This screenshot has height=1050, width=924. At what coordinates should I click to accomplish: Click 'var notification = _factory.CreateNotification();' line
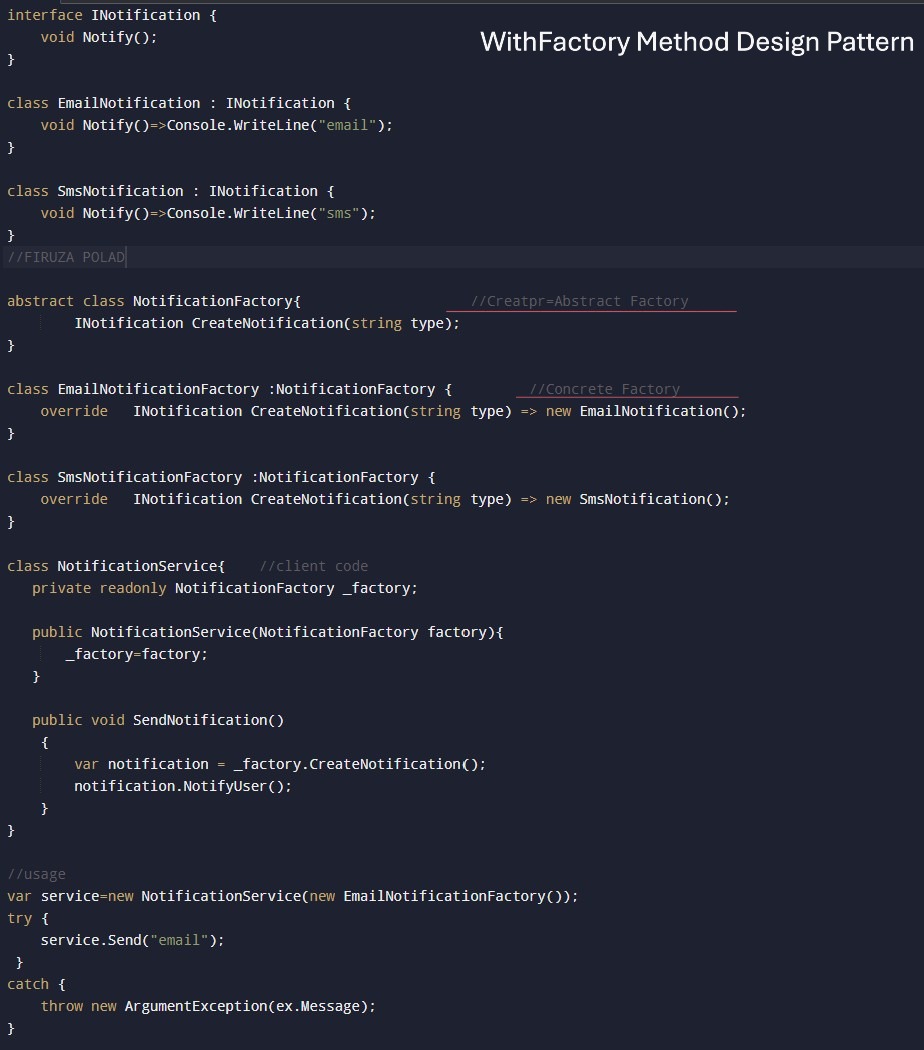click(x=280, y=764)
